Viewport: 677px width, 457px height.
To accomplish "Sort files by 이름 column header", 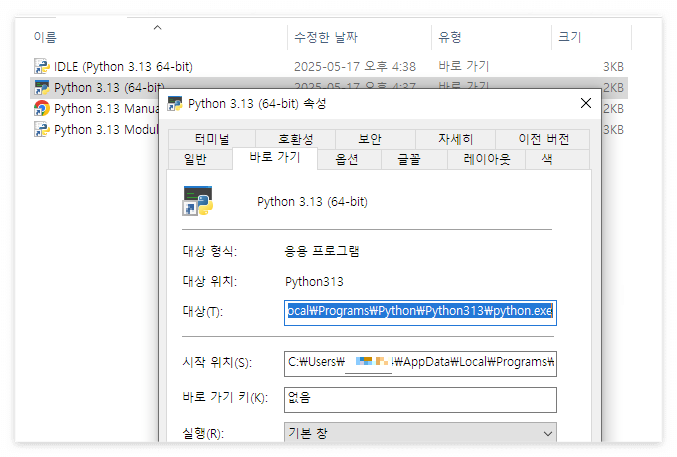I will tap(159, 37).
